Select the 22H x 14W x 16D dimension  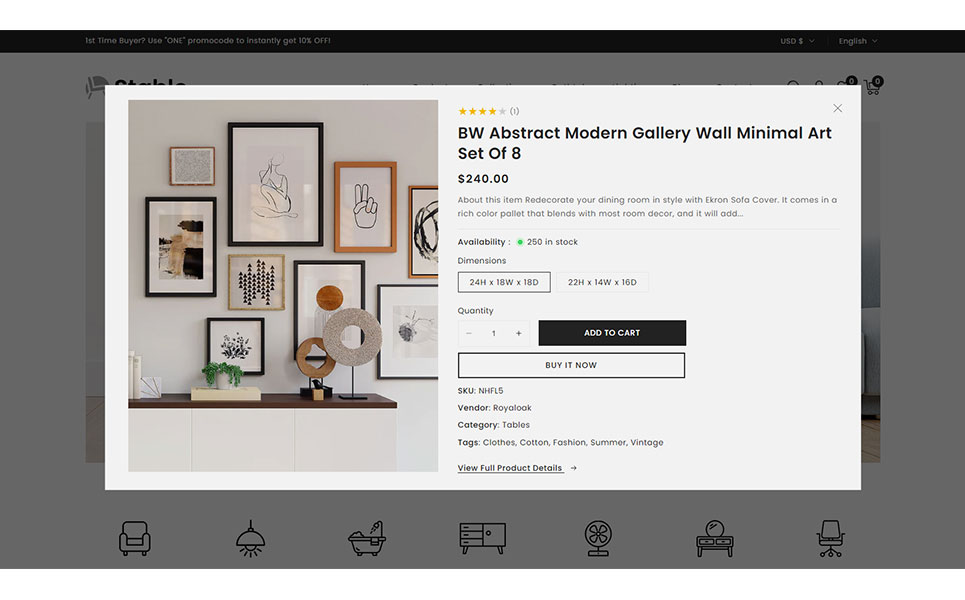(602, 282)
